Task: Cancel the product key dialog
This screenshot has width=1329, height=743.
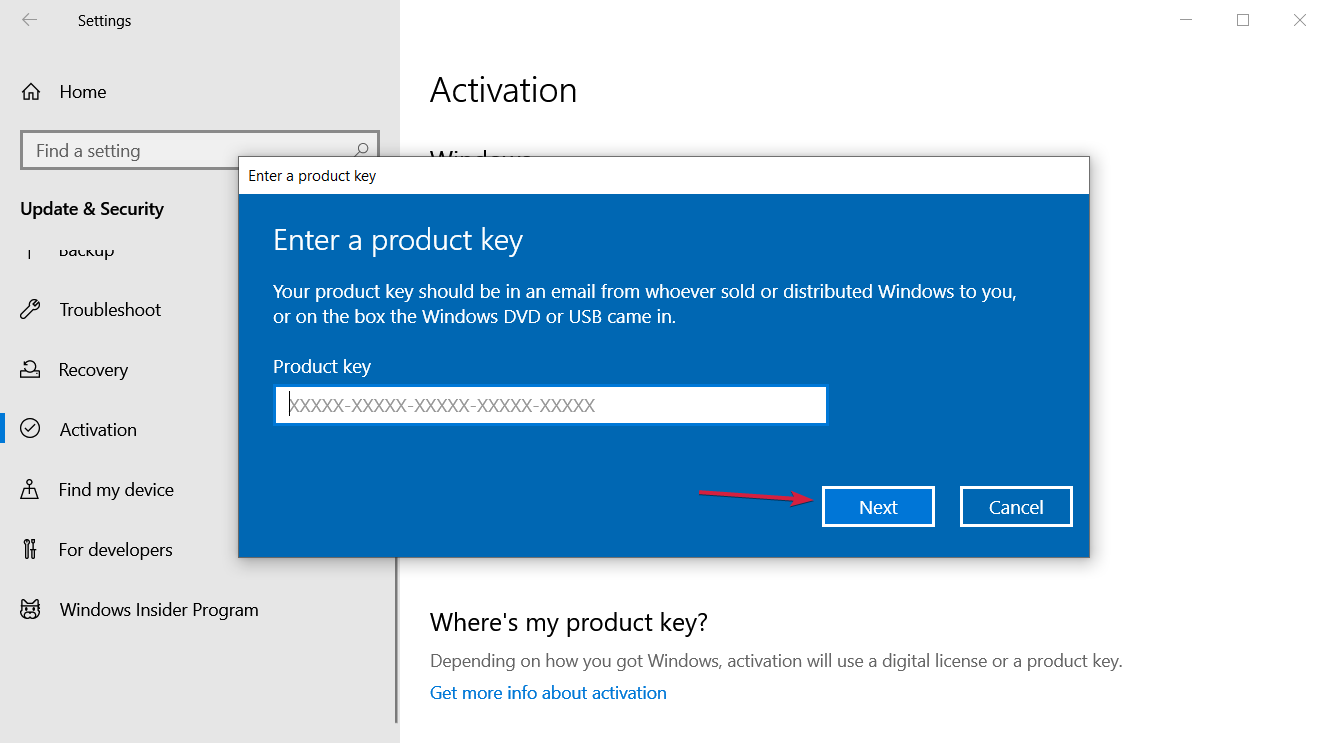Action: [1015, 506]
